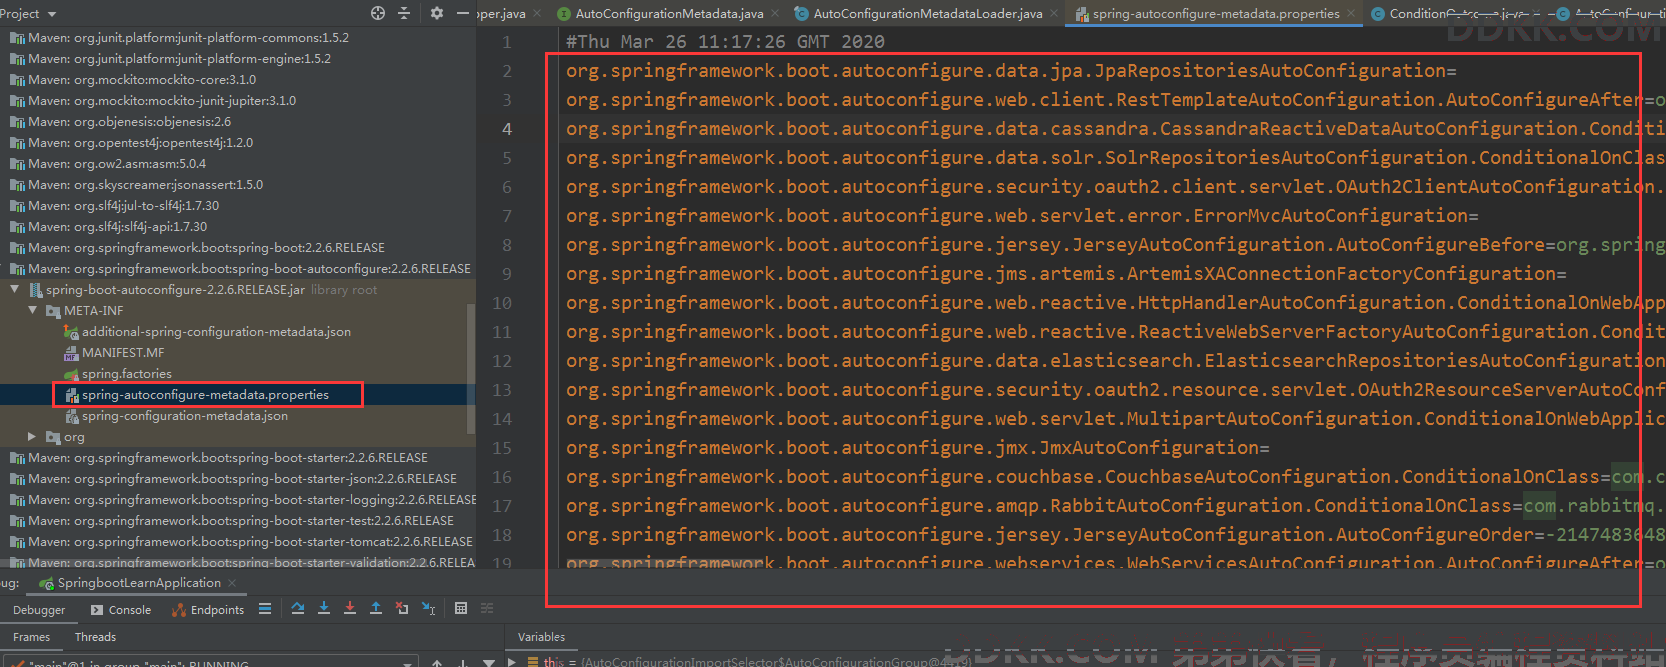Close spring-autoconfigure-metadata.properties tab

(x=1351, y=14)
